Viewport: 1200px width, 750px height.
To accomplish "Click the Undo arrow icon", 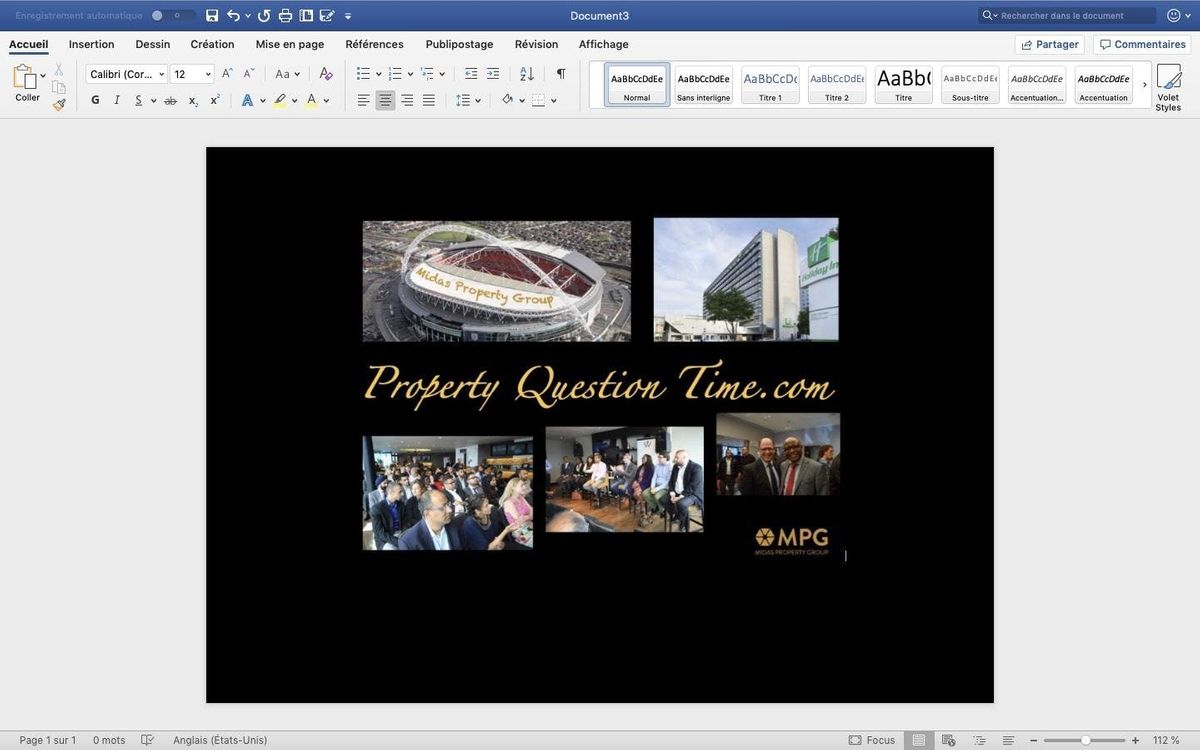I will (233, 16).
